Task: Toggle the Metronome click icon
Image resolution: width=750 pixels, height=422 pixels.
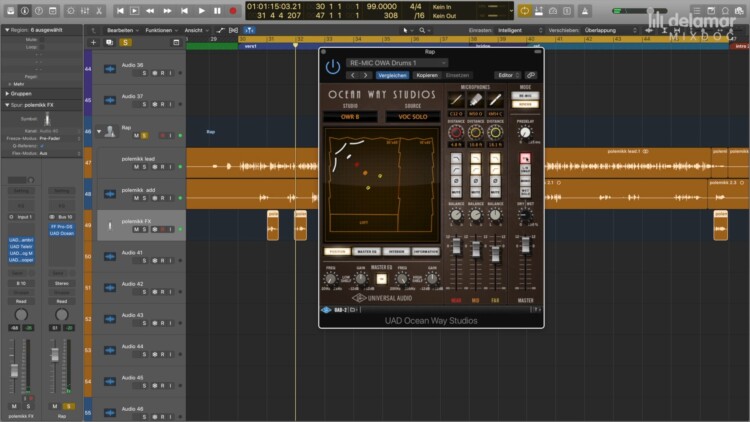Action: (585, 11)
